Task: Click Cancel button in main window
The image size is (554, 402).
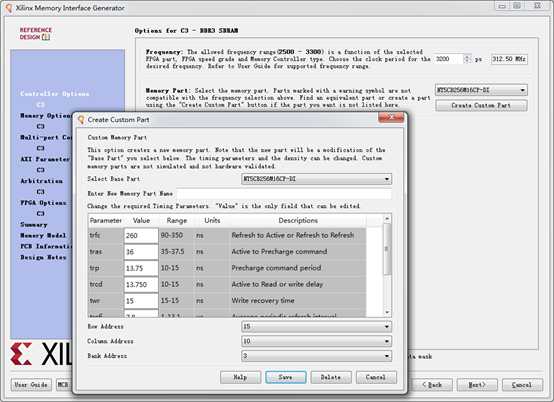Action: coord(522,385)
